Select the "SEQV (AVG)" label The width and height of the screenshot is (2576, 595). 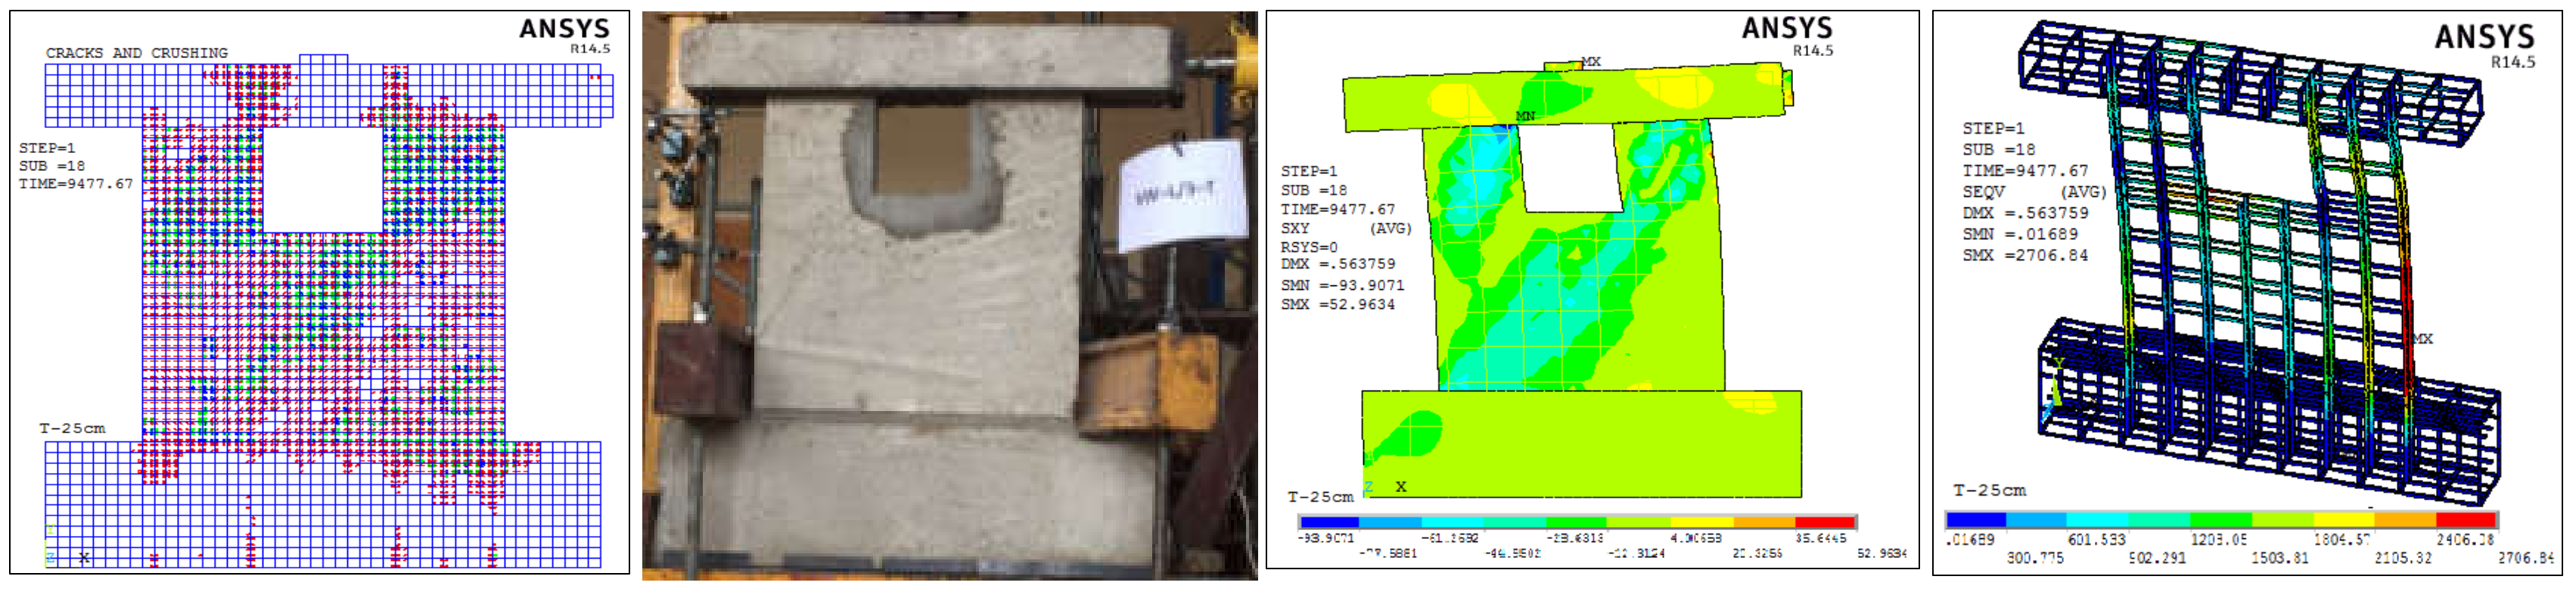click(2034, 191)
